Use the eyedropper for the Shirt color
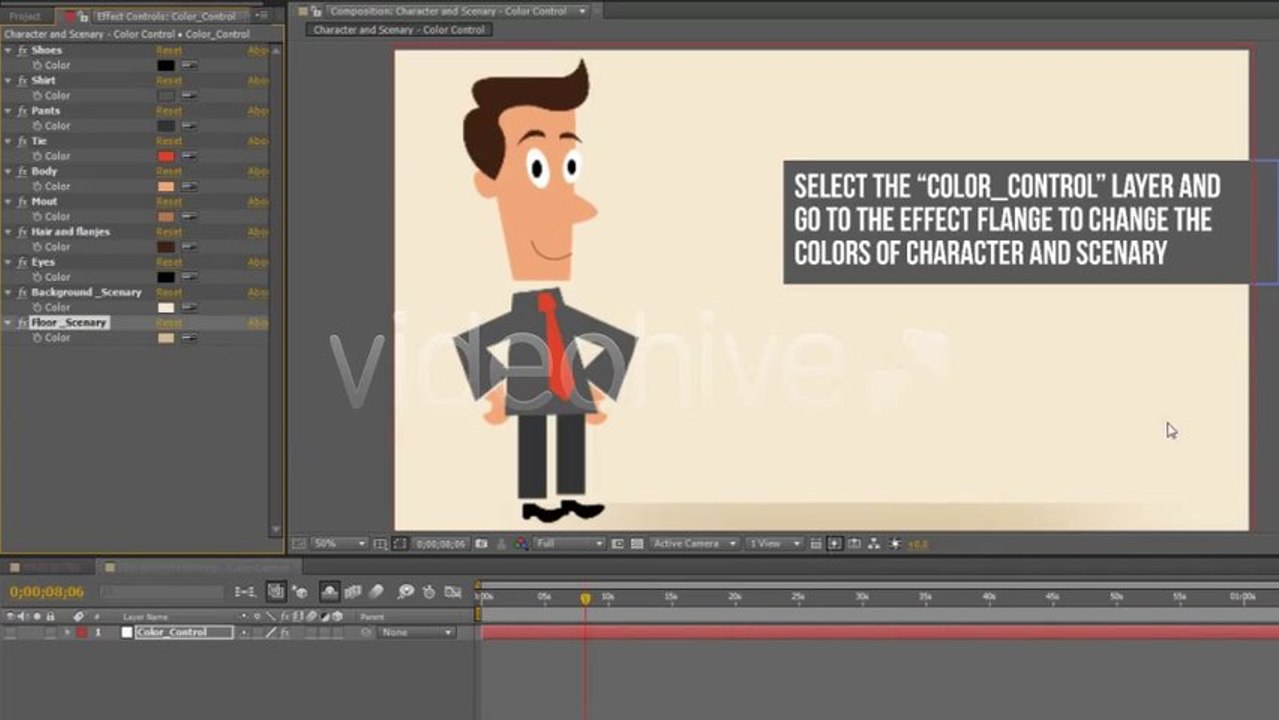Image resolution: width=1279 pixels, height=720 pixels. (189, 95)
